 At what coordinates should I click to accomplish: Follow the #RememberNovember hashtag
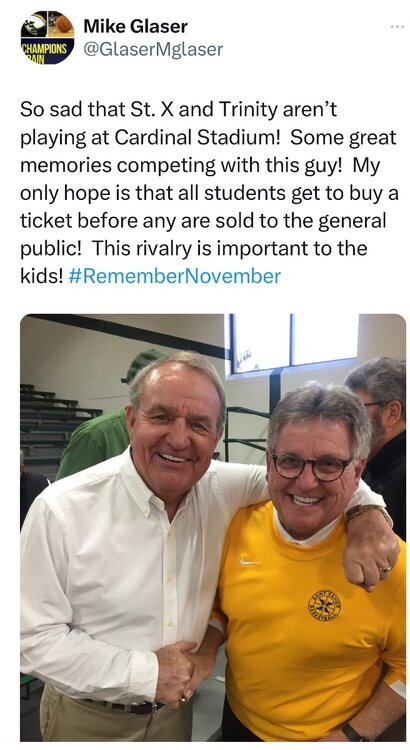coord(175,276)
